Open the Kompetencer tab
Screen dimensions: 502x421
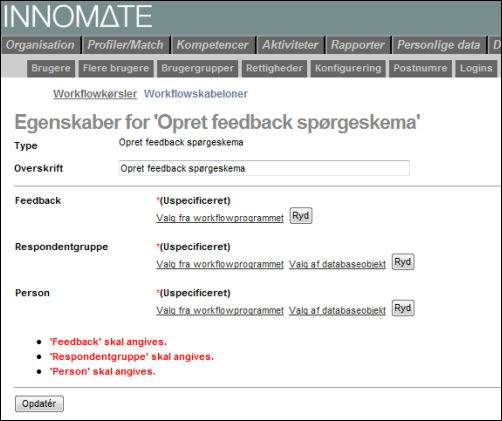(213, 45)
